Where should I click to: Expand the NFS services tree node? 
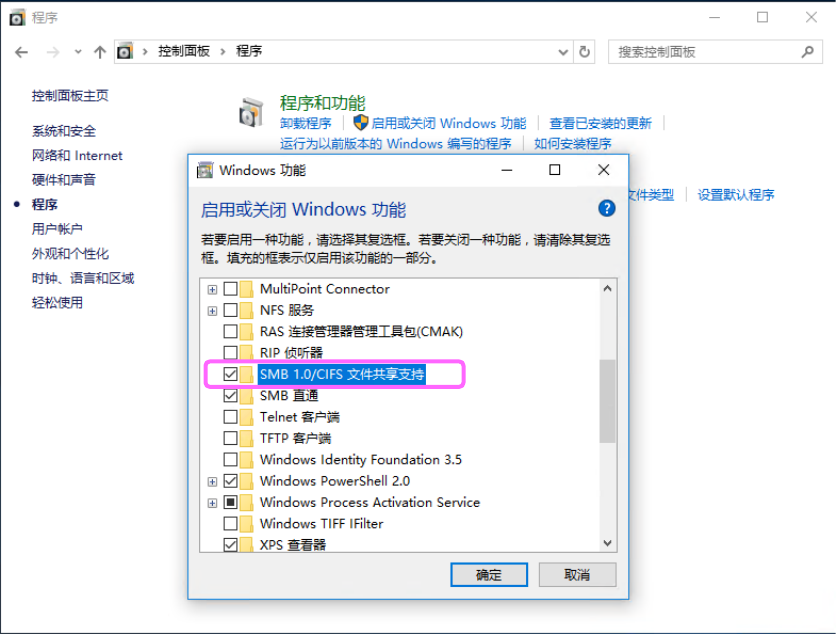point(212,310)
